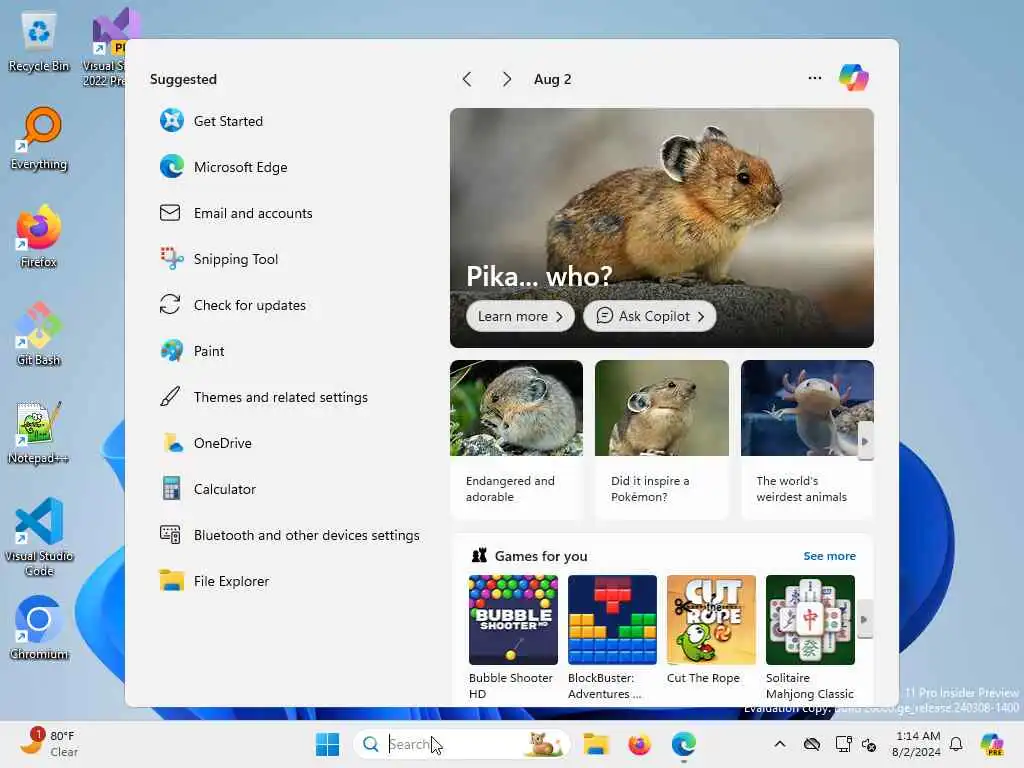Open Email and accounts envelope icon
Viewport: 1024px width, 768px height.
coord(170,213)
